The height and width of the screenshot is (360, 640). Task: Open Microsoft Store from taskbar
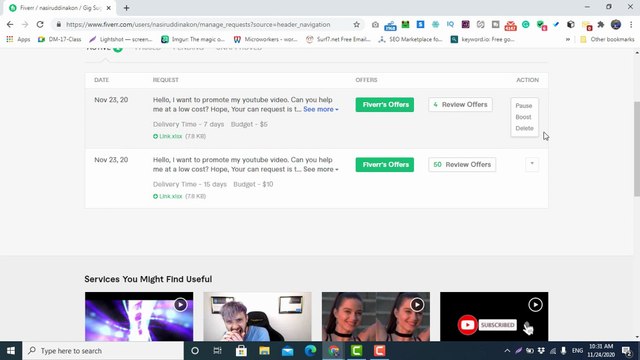pos(241,351)
